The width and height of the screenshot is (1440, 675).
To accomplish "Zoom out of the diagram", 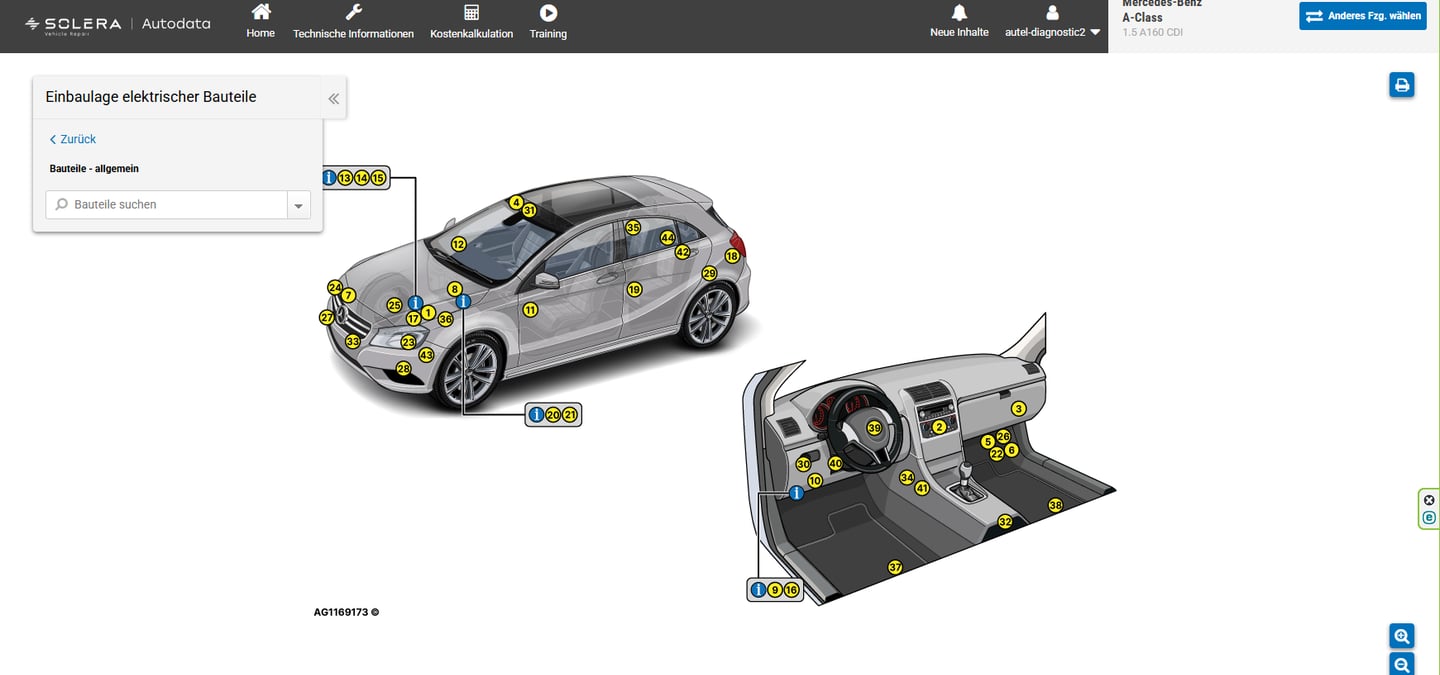I will point(1402,664).
